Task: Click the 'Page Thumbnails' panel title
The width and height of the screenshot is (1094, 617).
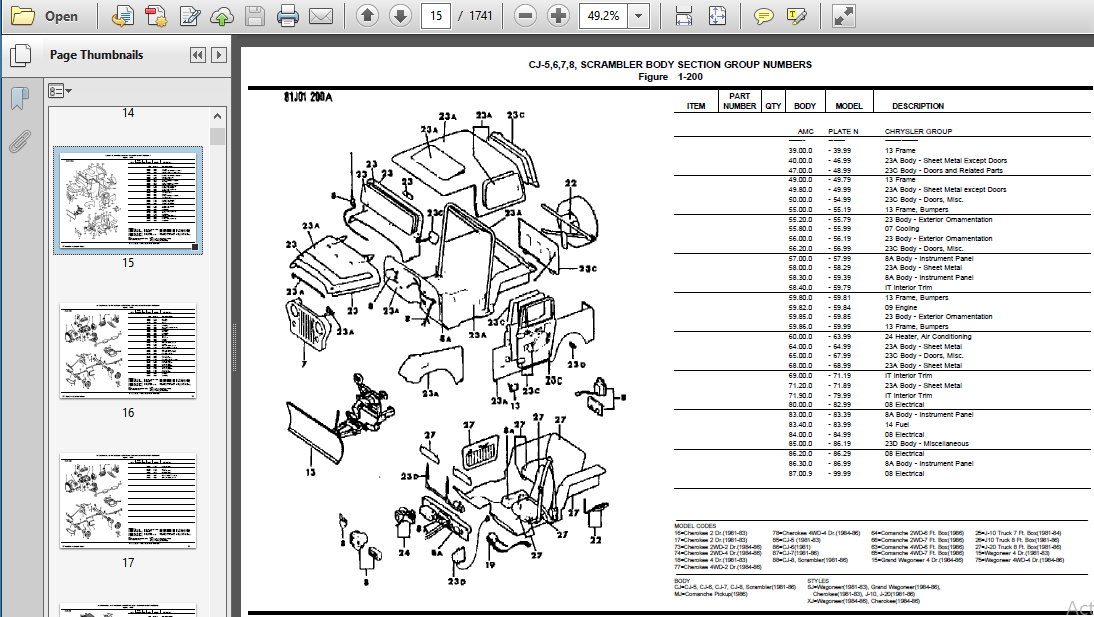Action: 96,55
